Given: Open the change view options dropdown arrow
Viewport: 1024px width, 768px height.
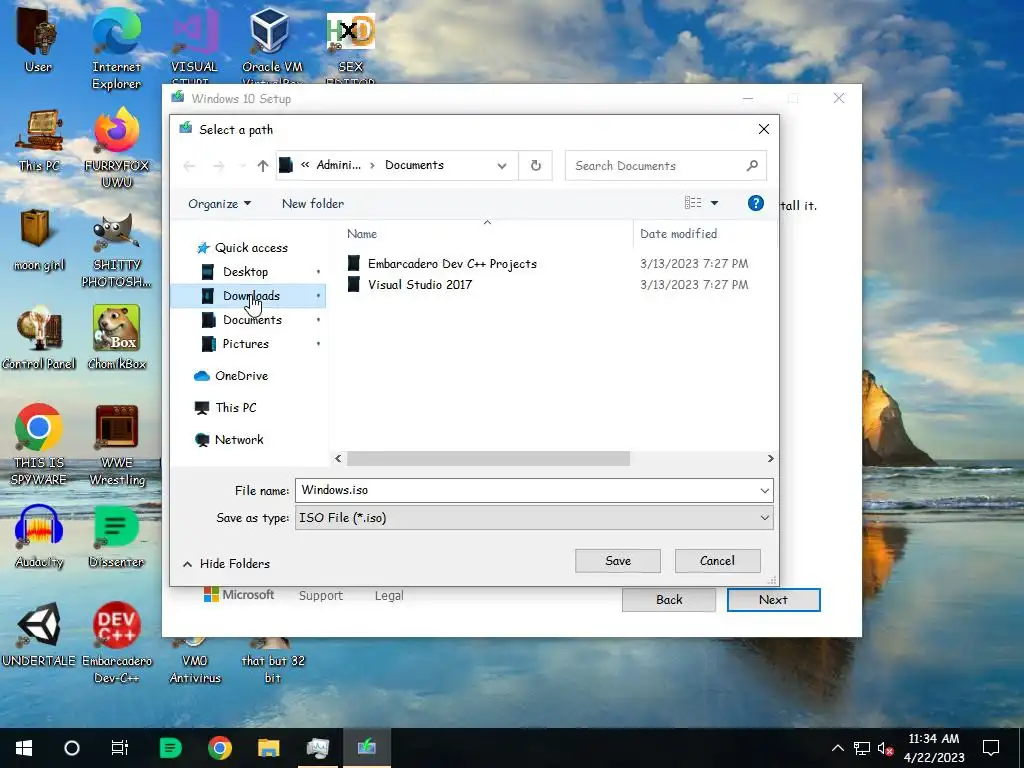Looking at the screenshot, I should coord(714,203).
